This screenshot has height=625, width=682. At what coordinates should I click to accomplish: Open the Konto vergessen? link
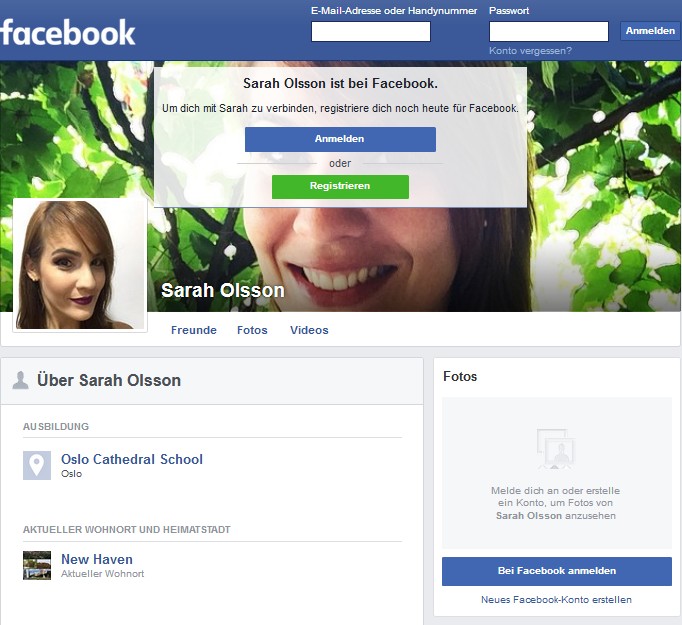click(x=530, y=50)
